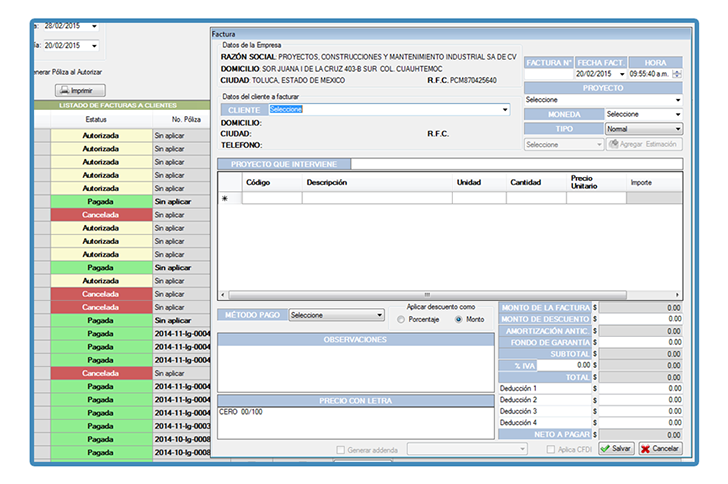728x484 pixels.
Task: Open the TIPO dropdown set to Normal
Action: tap(677, 129)
